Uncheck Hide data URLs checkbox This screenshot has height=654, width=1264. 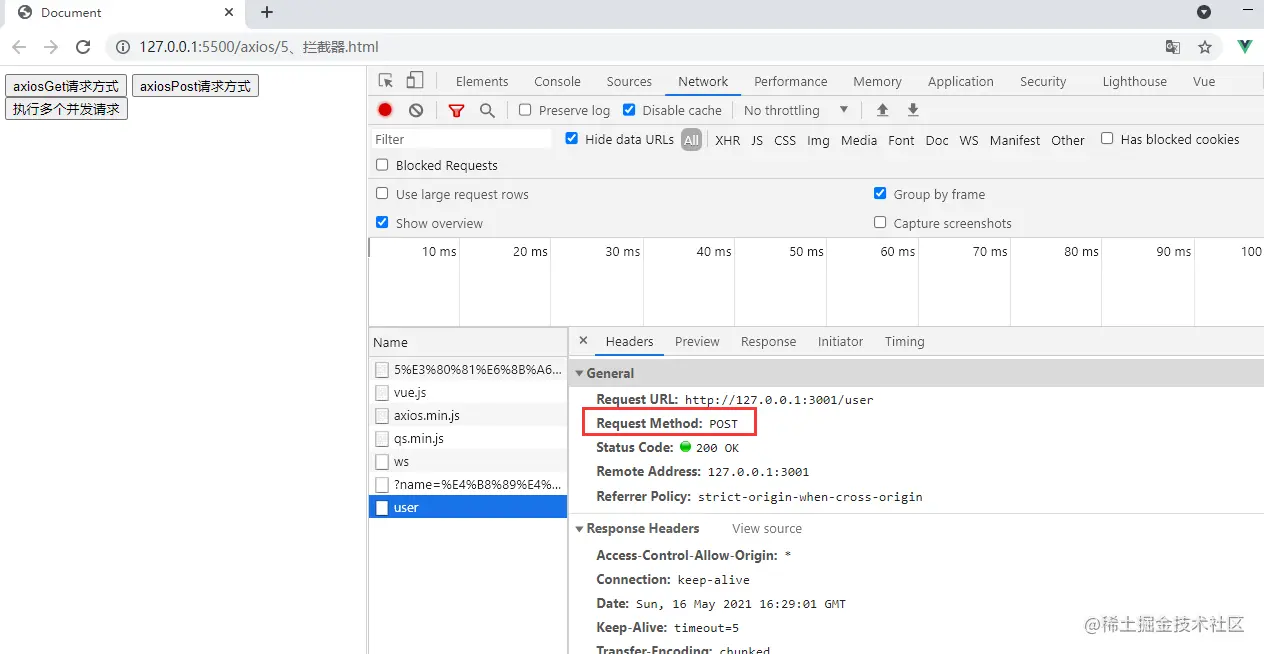point(572,139)
